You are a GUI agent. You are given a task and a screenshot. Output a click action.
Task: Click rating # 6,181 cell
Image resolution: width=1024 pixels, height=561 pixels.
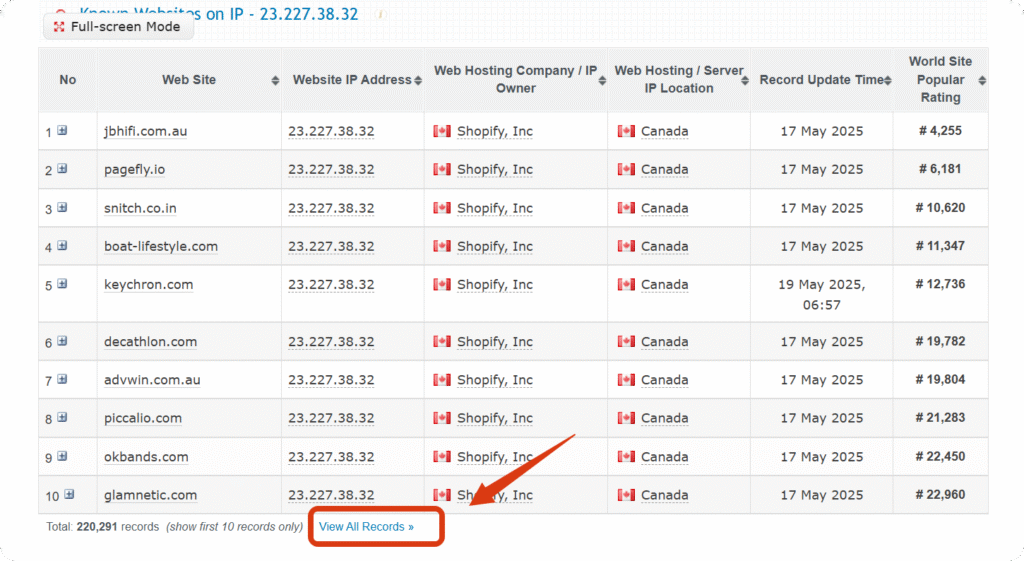(x=940, y=169)
